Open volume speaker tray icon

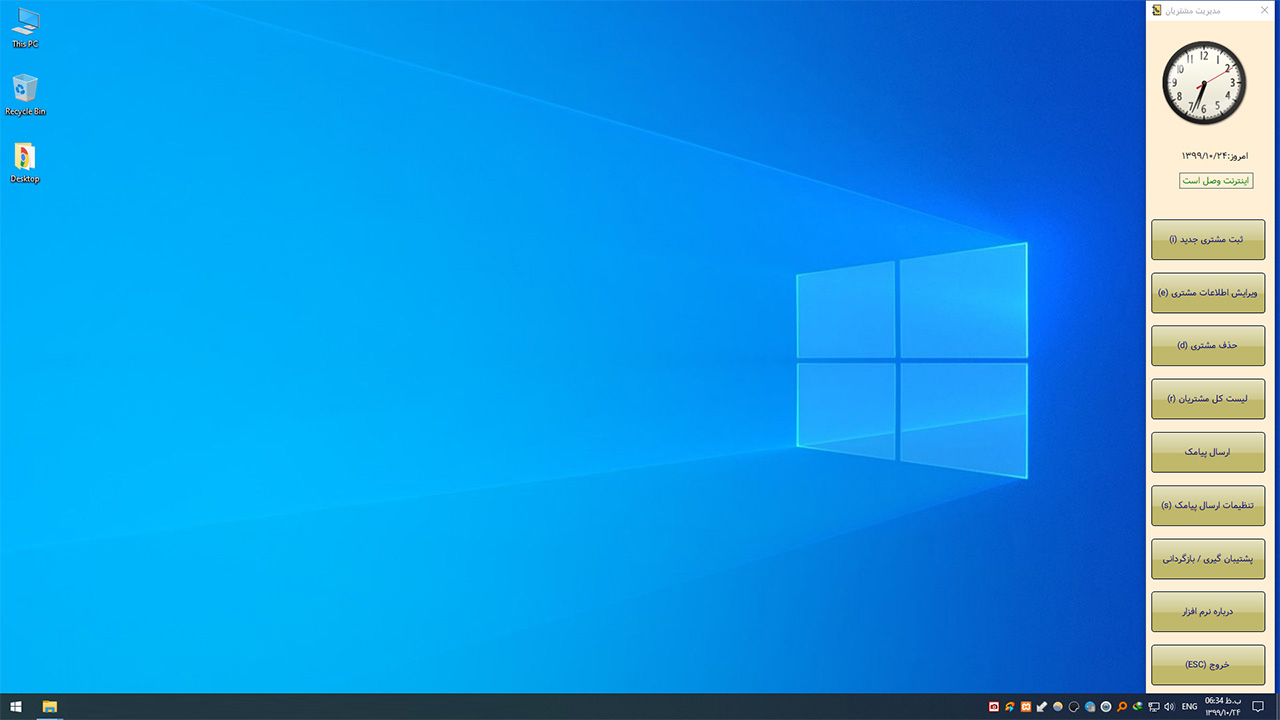click(1169, 707)
